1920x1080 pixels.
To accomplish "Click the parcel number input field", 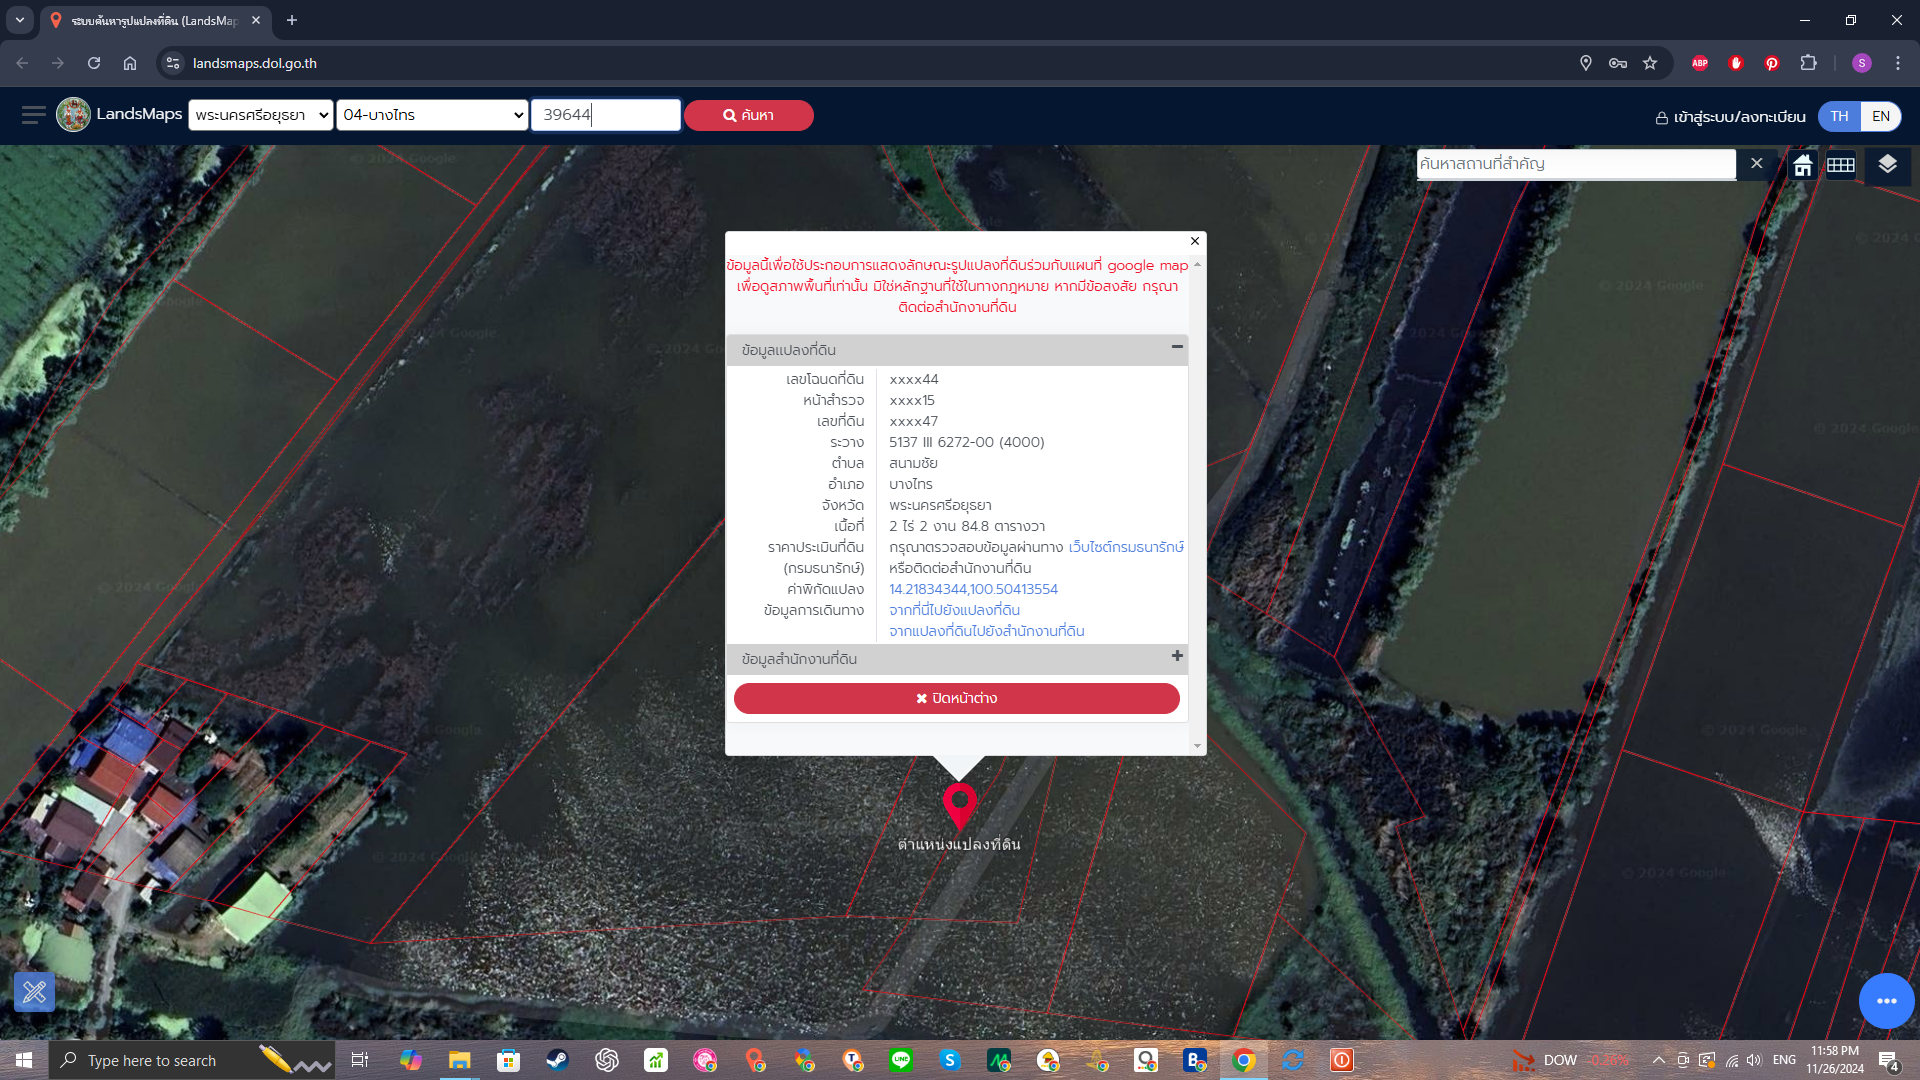I will pos(605,115).
